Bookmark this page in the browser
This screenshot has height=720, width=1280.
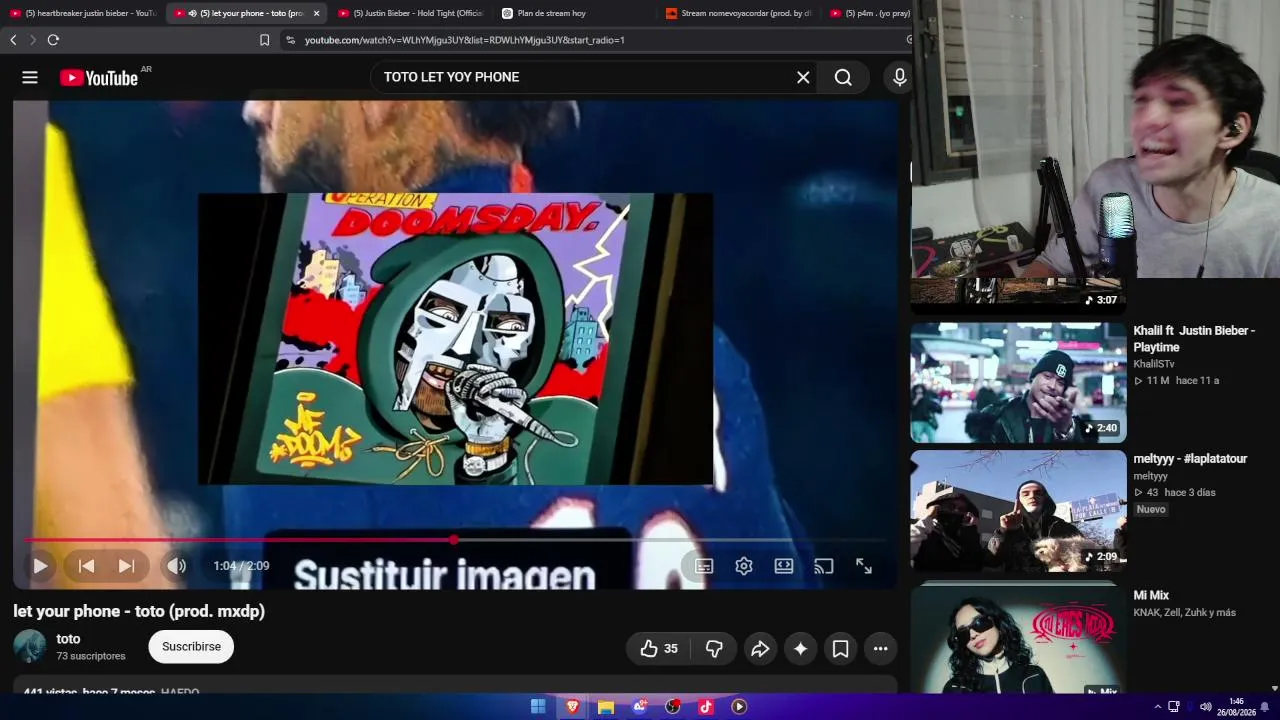click(x=264, y=40)
